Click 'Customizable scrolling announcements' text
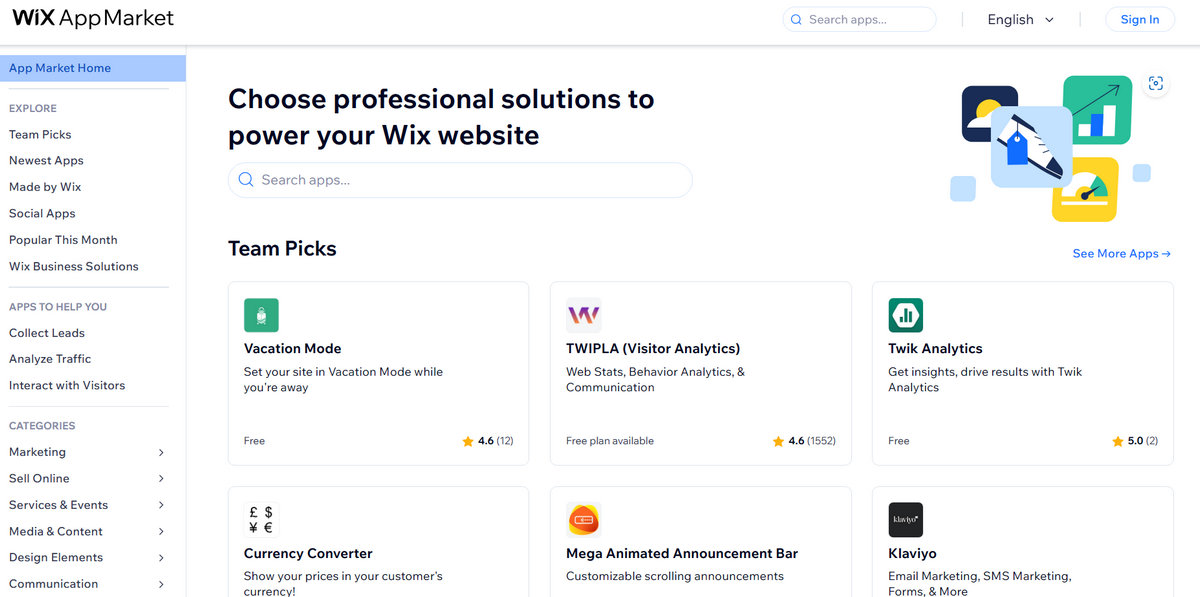This screenshot has width=1200, height=597. [675, 576]
